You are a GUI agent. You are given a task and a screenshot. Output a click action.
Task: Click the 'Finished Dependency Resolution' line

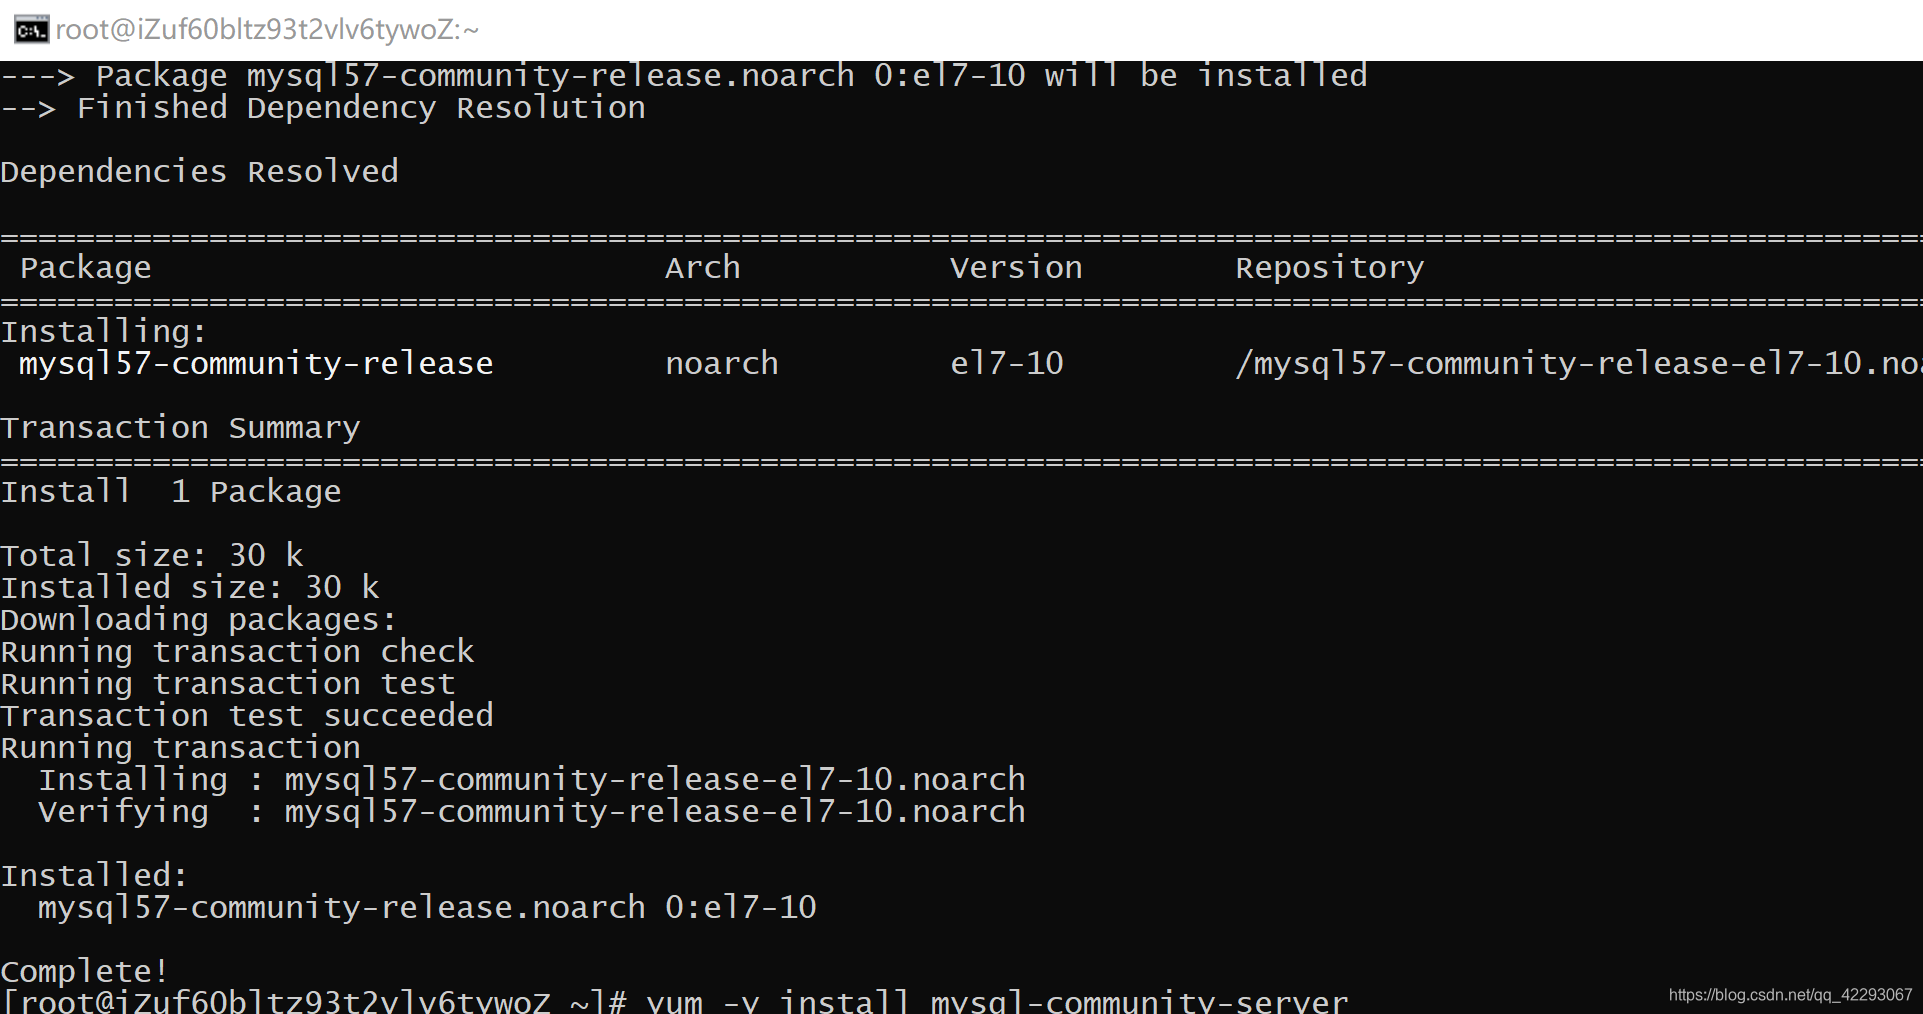click(323, 108)
